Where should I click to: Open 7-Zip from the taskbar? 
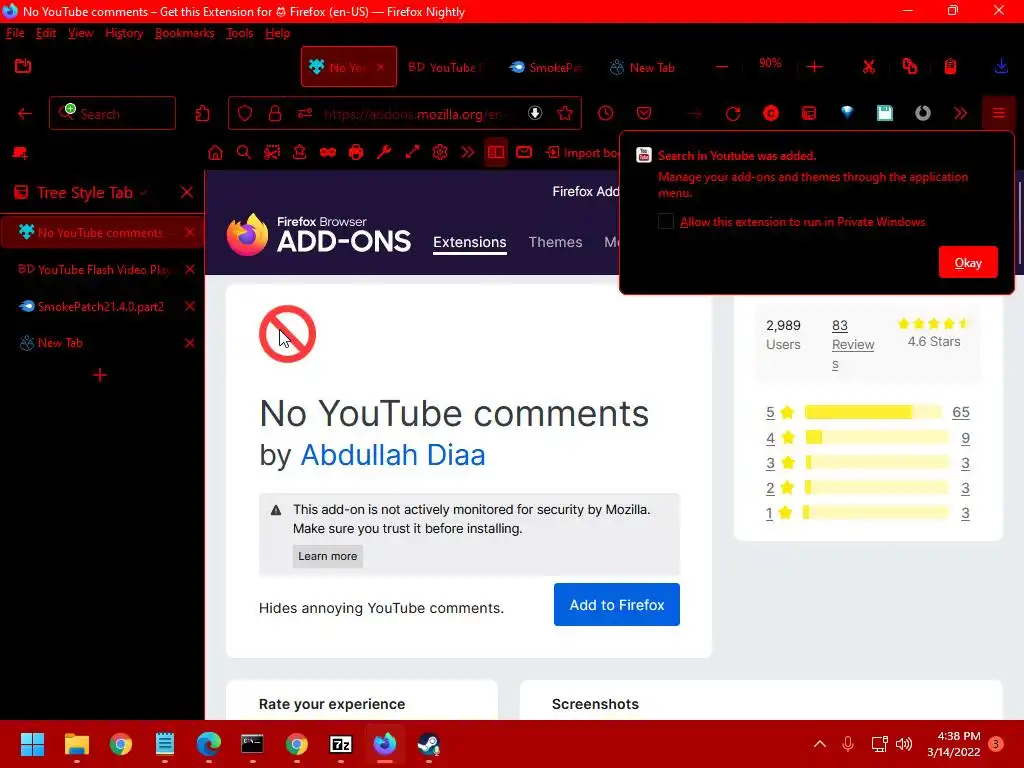[341, 744]
